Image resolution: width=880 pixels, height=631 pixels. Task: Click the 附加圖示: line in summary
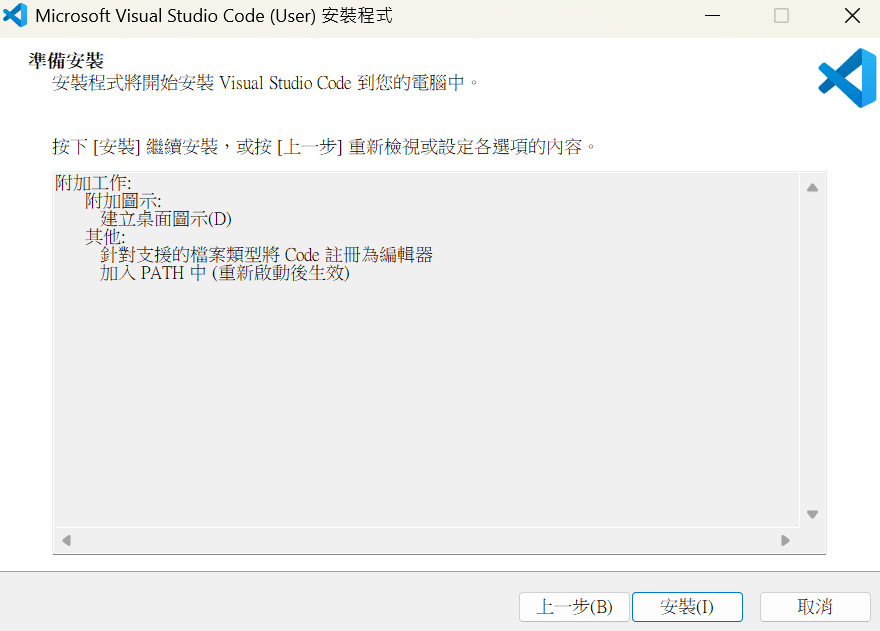pyautogui.click(x=123, y=201)
